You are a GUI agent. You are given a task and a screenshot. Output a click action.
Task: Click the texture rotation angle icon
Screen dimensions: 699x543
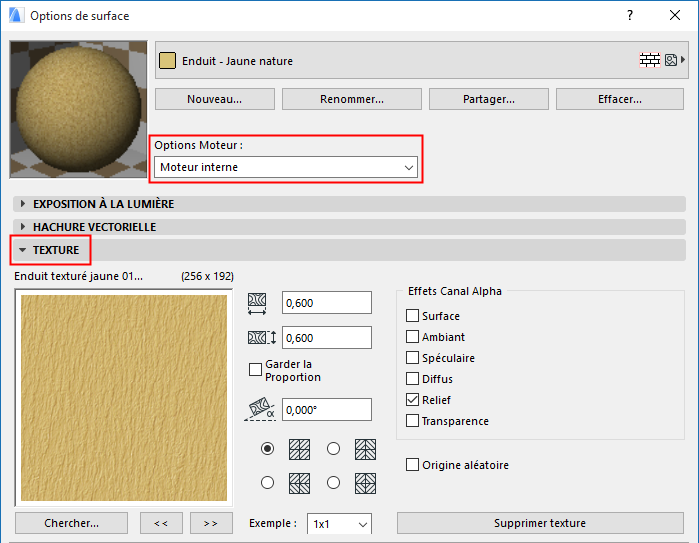pyautogui.click(x=260, y=409)
